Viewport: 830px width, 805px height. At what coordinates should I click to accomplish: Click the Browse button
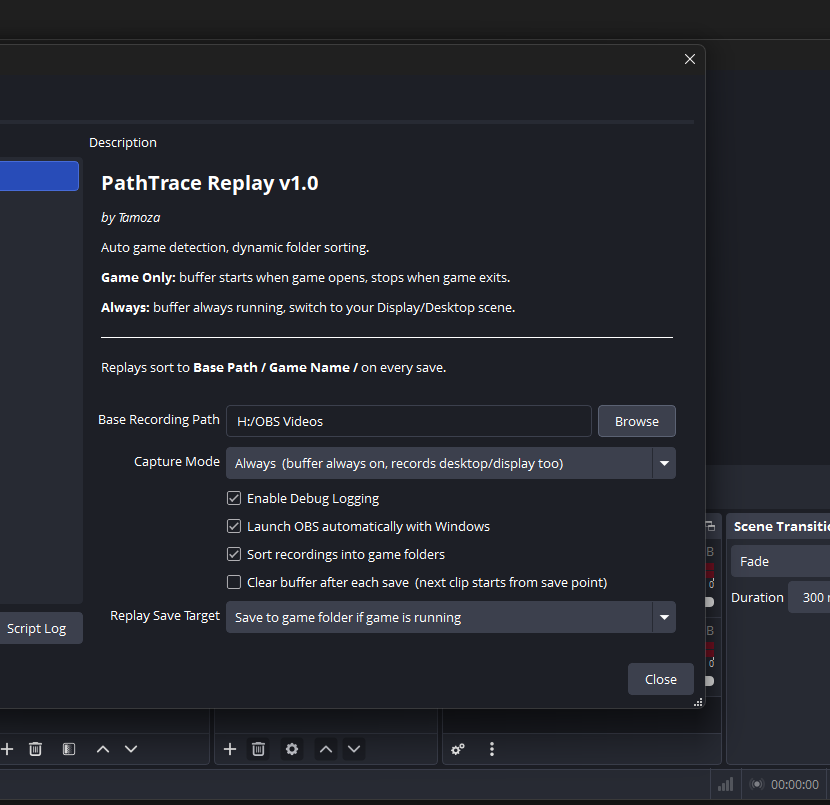[x=637, y=421]
